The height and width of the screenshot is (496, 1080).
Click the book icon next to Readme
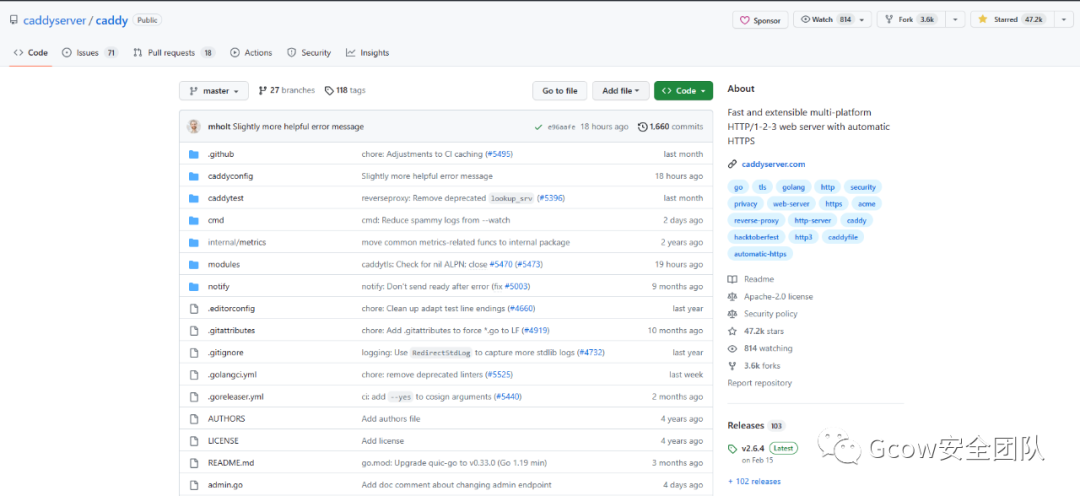click(x=732, y=279)
